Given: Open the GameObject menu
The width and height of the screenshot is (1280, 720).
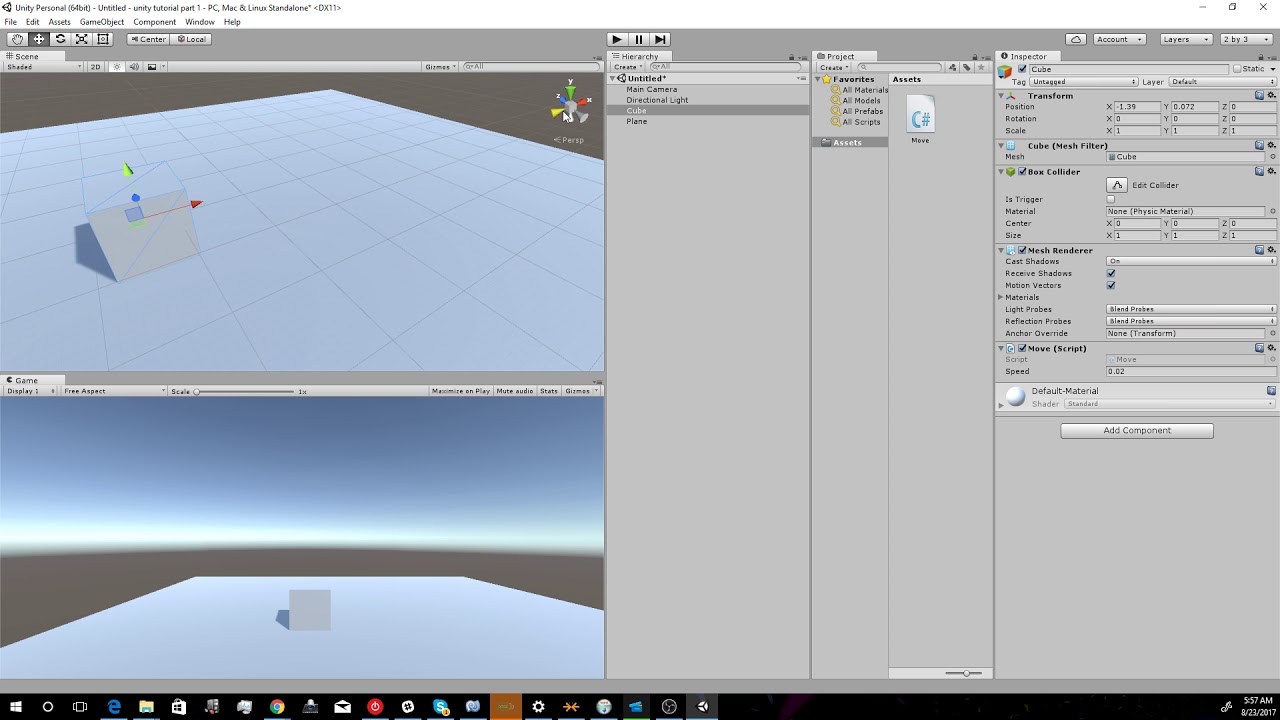Looking at the screenshot, I should click(102, 22).
